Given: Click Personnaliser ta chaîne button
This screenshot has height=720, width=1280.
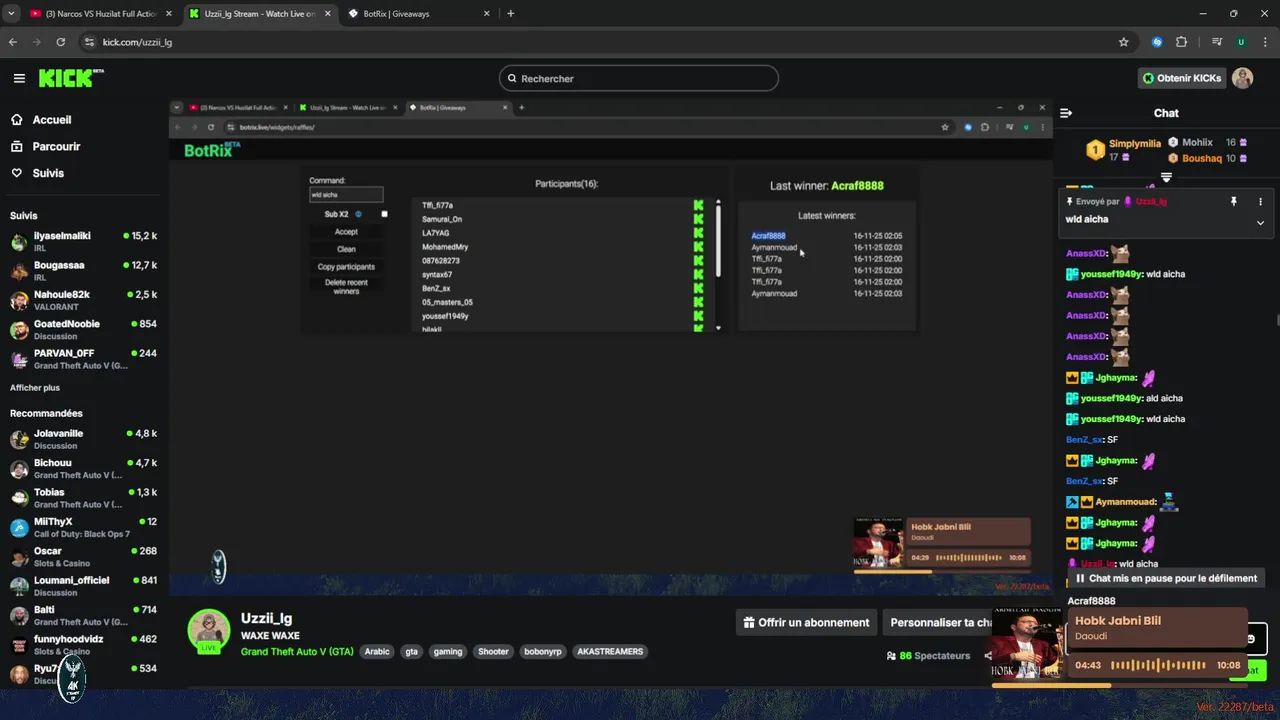Looking at the screenshot, I should click(938, 622).
